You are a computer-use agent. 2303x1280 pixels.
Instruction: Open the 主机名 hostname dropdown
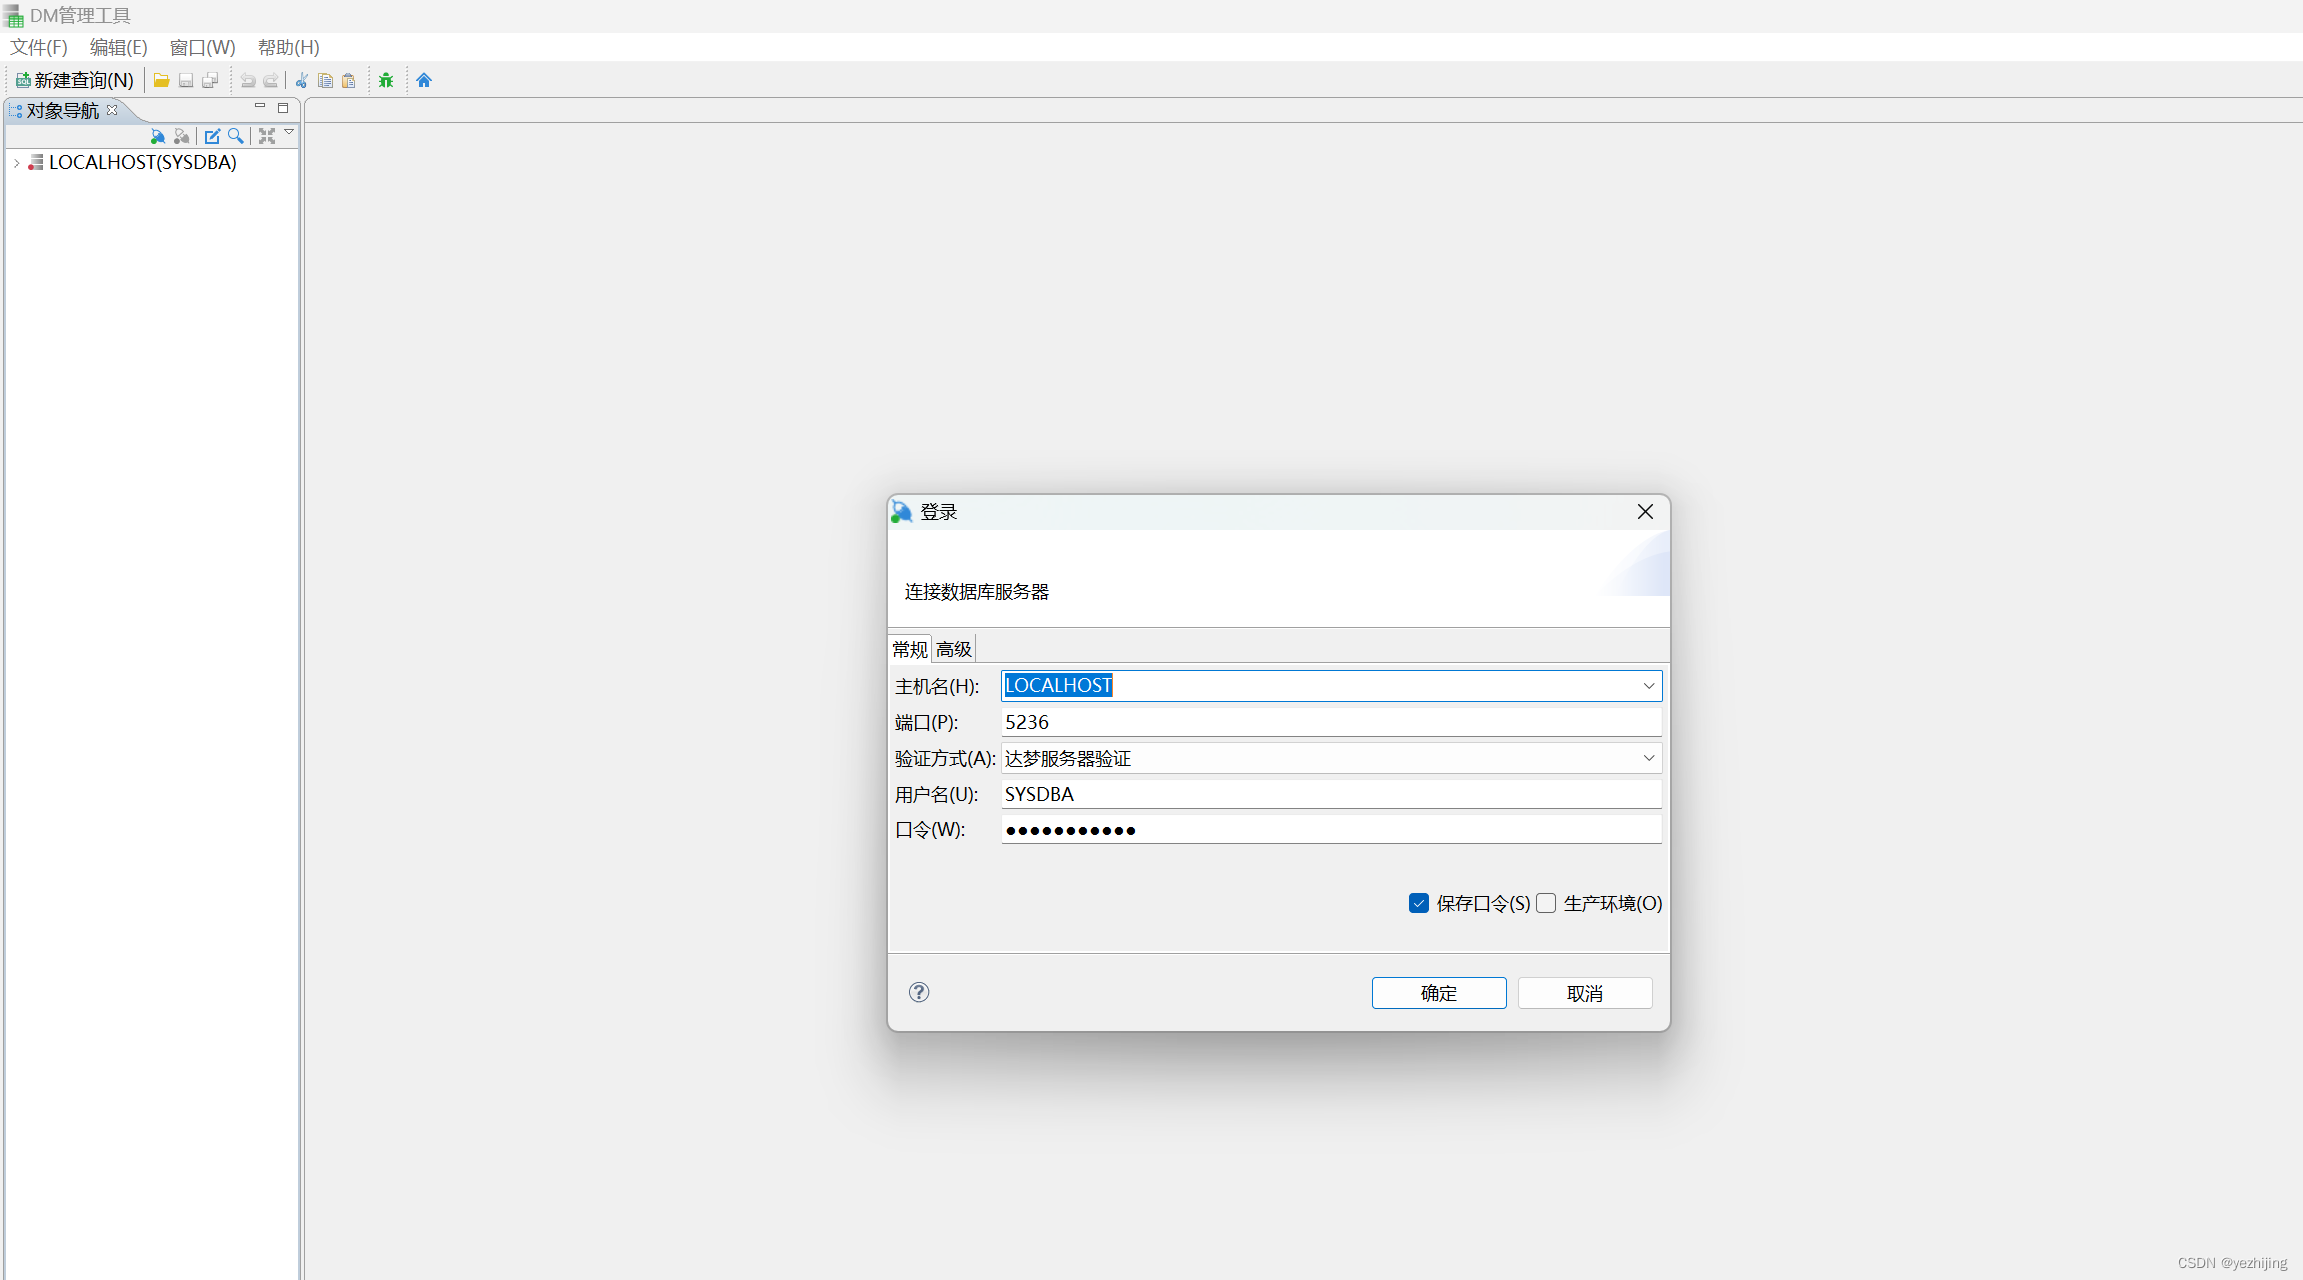point(1648,686)
